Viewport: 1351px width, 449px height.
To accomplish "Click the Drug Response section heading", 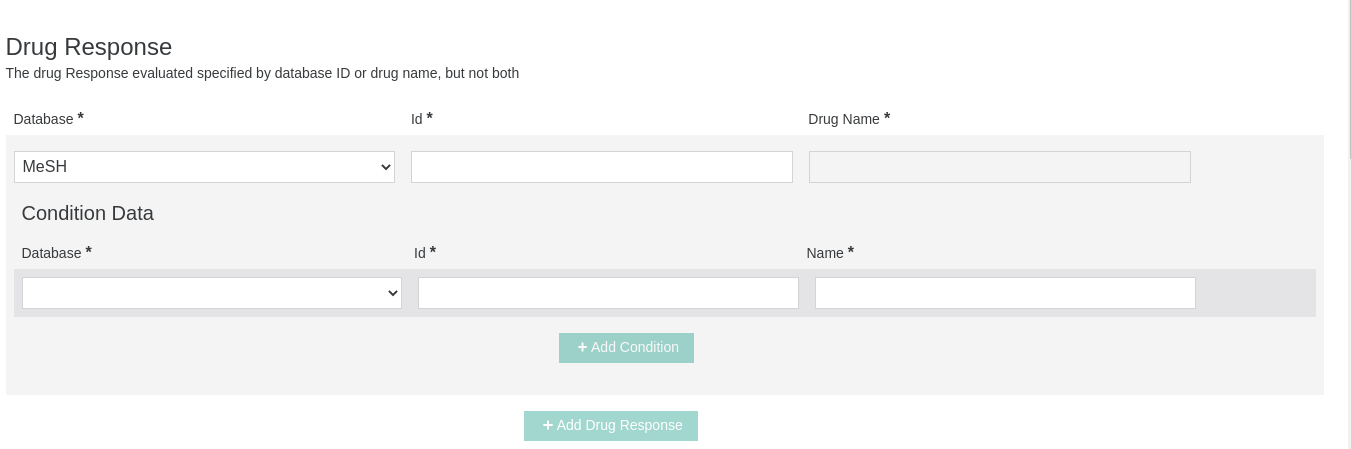I will pyautogui.click(x=89, y=47).
